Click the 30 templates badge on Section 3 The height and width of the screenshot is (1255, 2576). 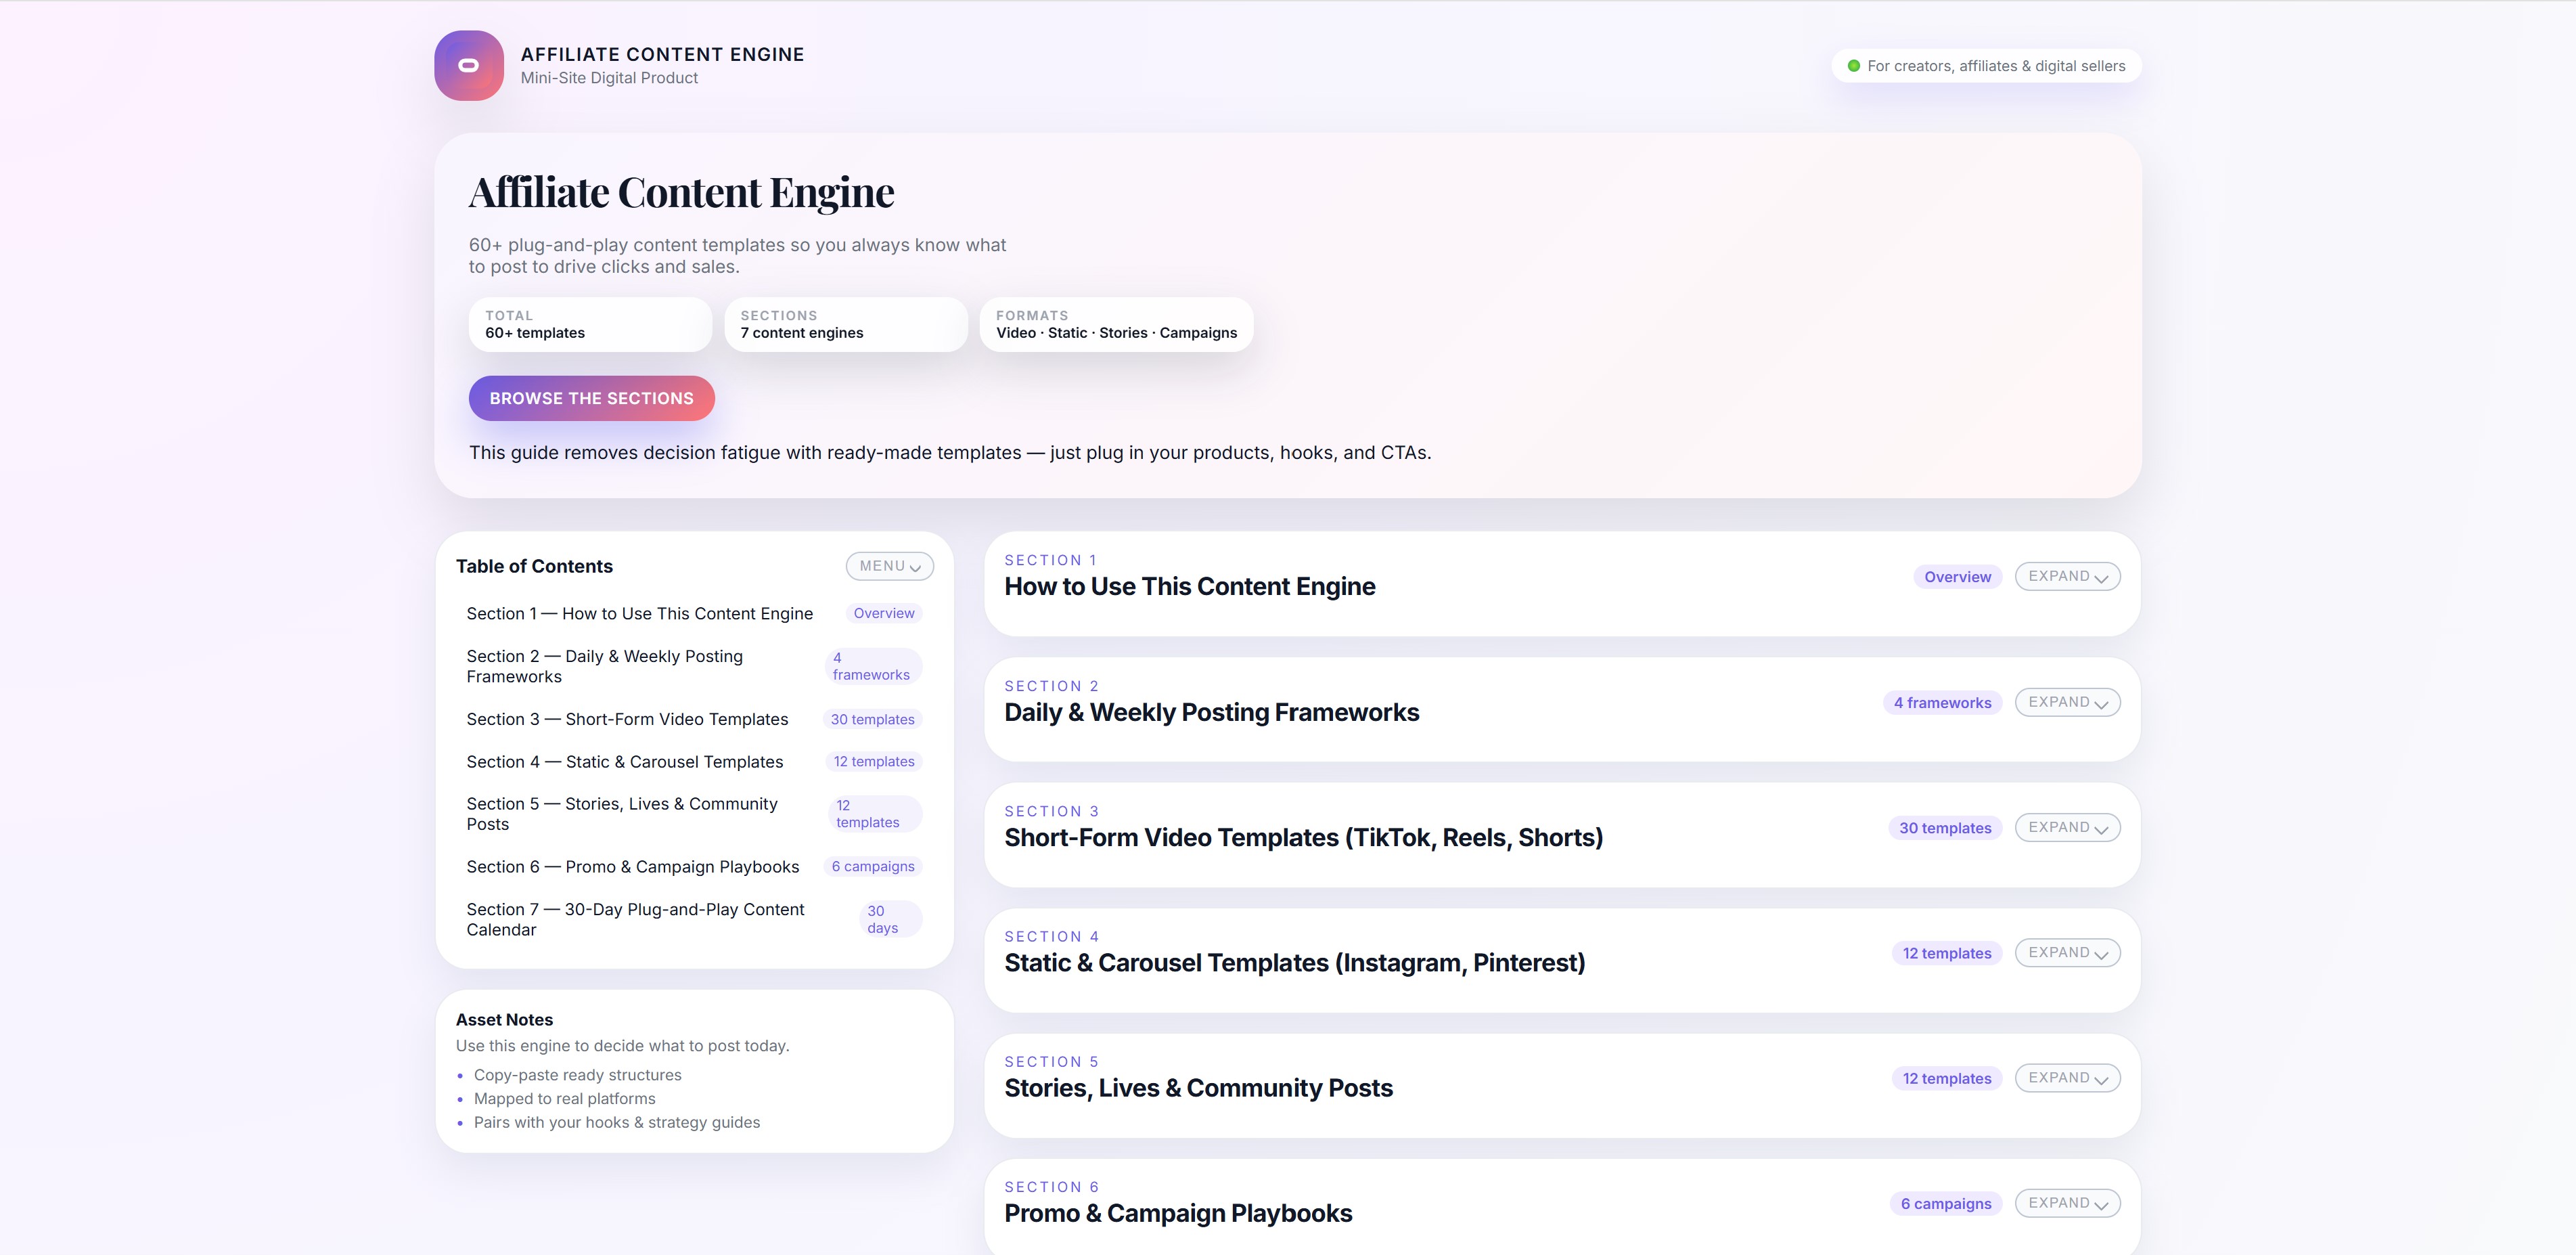pyautogui.click(x=1943, y=827)
